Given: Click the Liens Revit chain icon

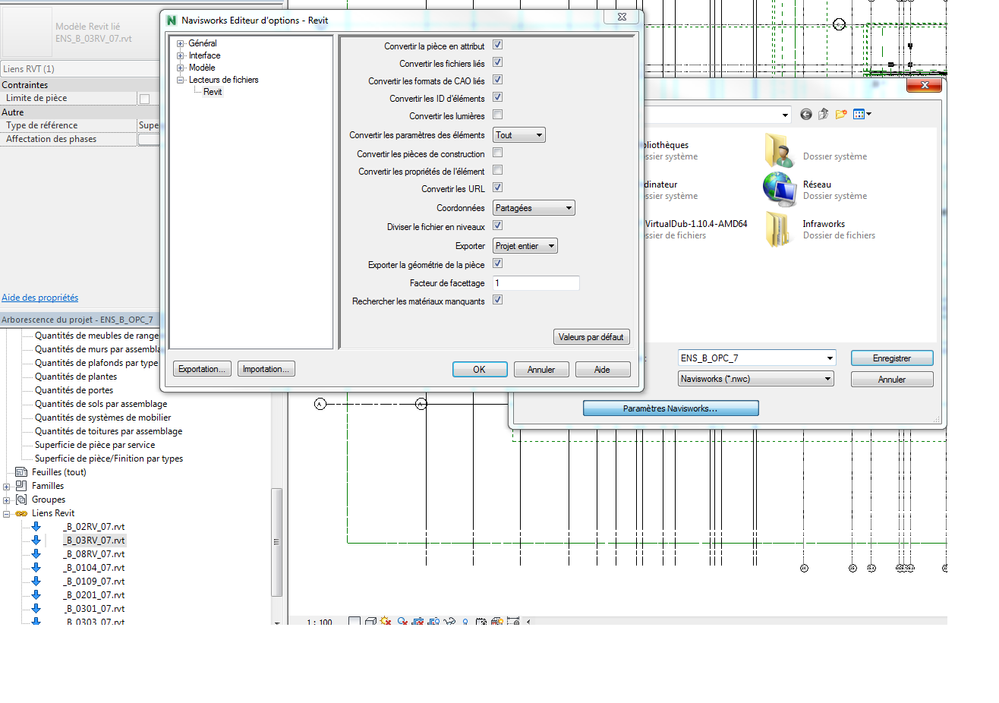Looking at the screenshot, I should tap(22, 513).
